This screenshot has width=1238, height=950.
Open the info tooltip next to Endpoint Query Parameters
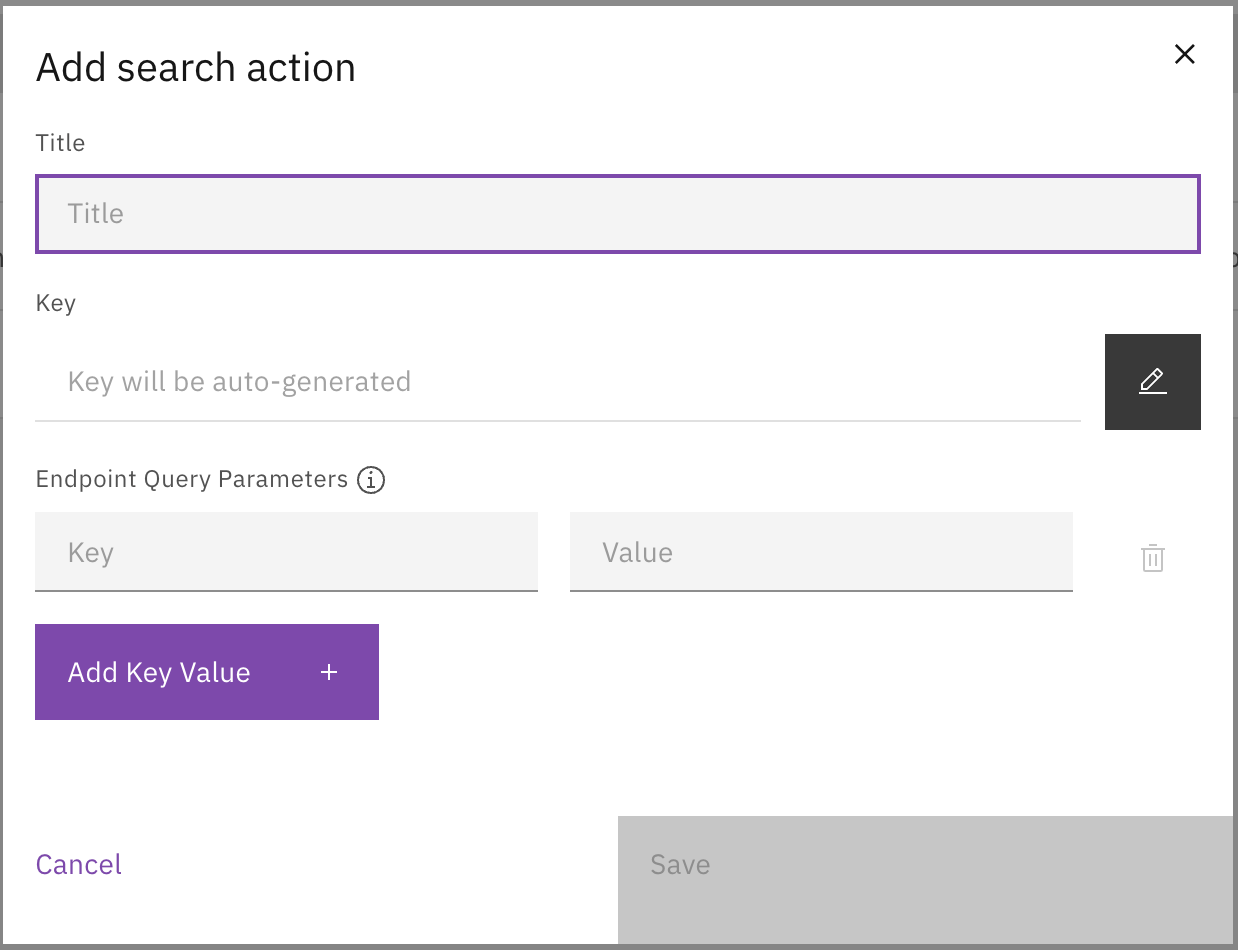click(370, 480)
